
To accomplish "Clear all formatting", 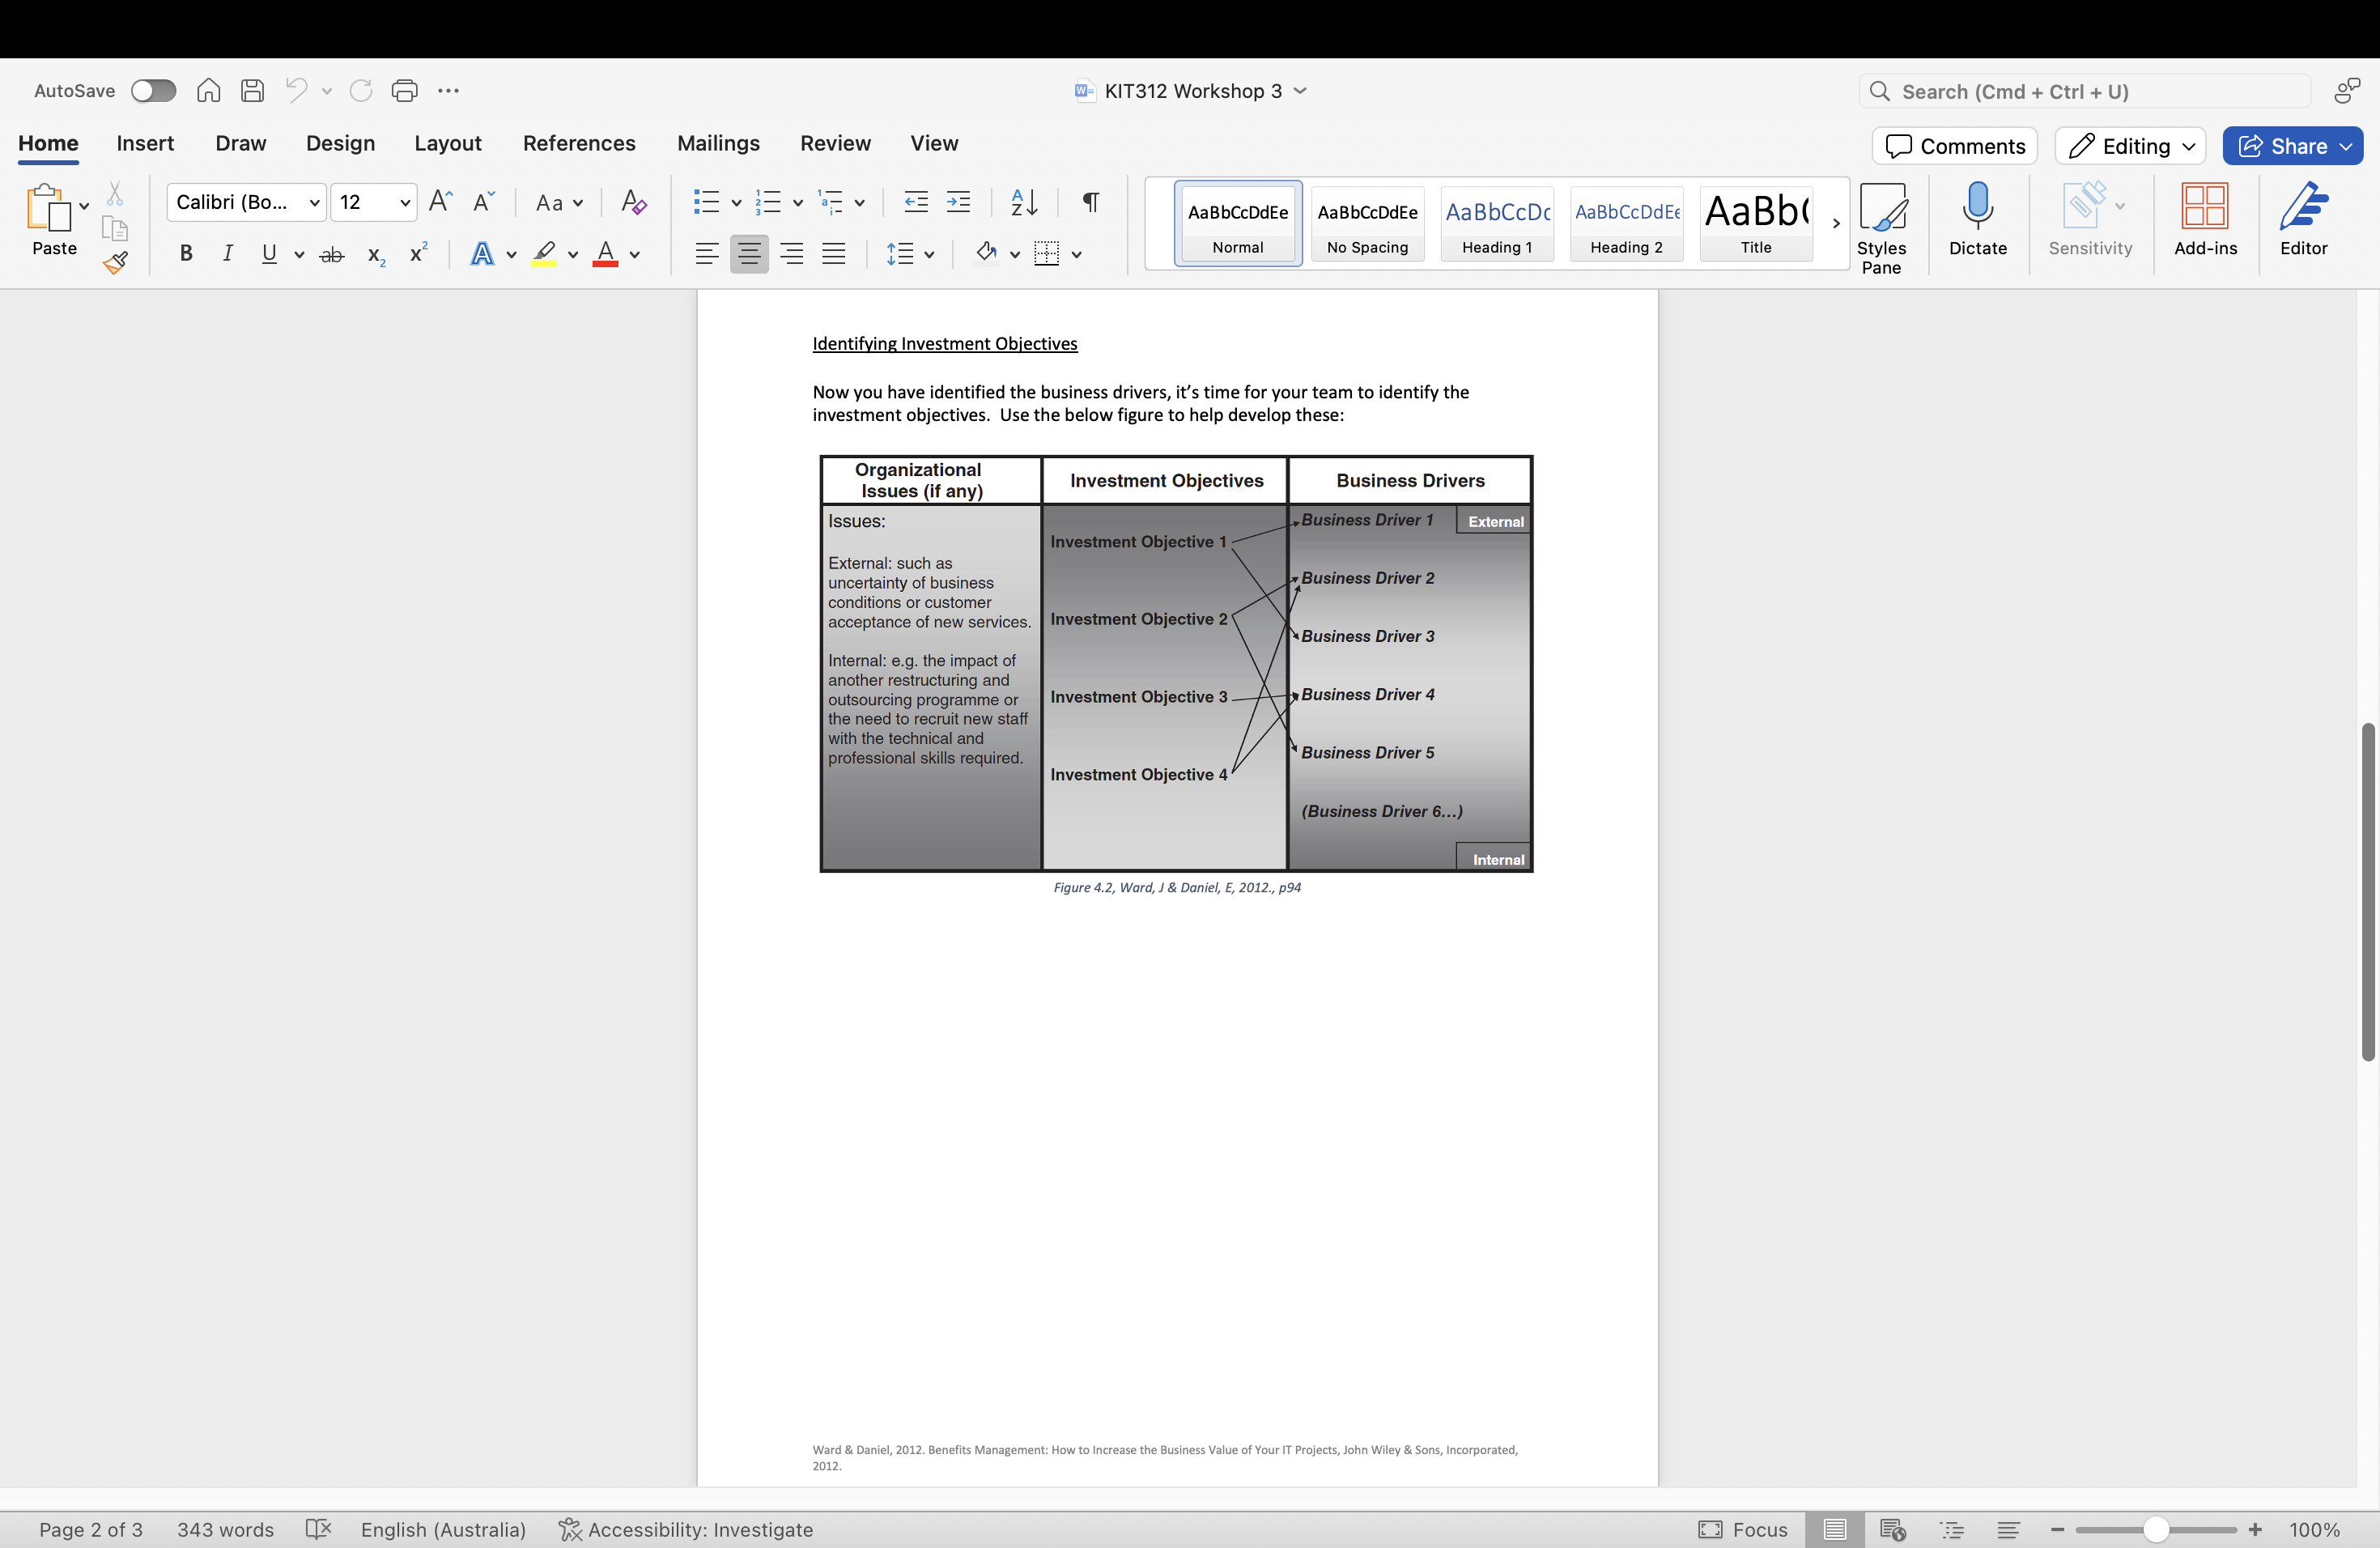I will pyautogui.click(x=632, y=202).
